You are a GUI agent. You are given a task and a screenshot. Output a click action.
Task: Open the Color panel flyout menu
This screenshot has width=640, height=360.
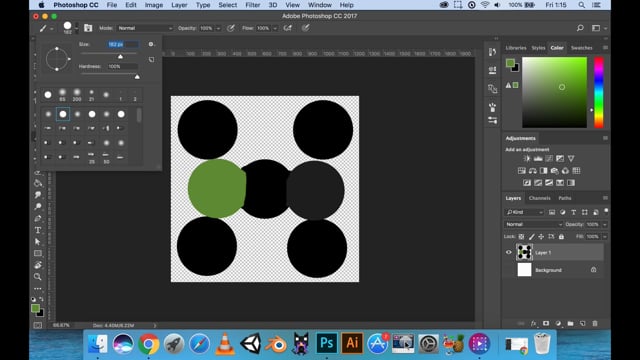pyautogui.click(x=605, y=48)
